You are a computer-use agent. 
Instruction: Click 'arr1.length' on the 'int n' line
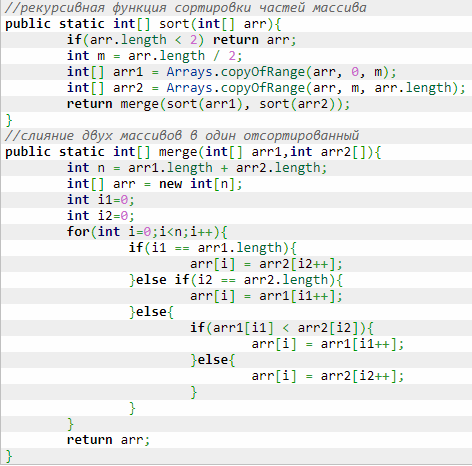coord(170,168)
